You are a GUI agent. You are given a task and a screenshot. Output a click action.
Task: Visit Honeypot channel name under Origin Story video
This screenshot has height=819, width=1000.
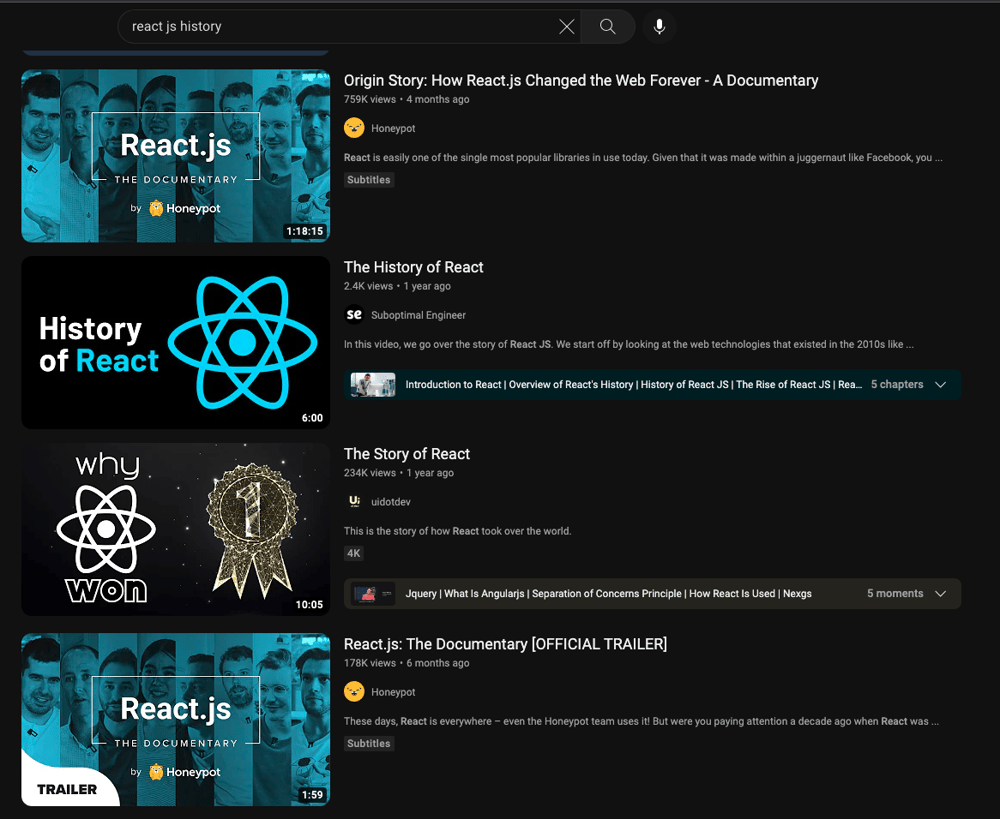click(393, 128)
